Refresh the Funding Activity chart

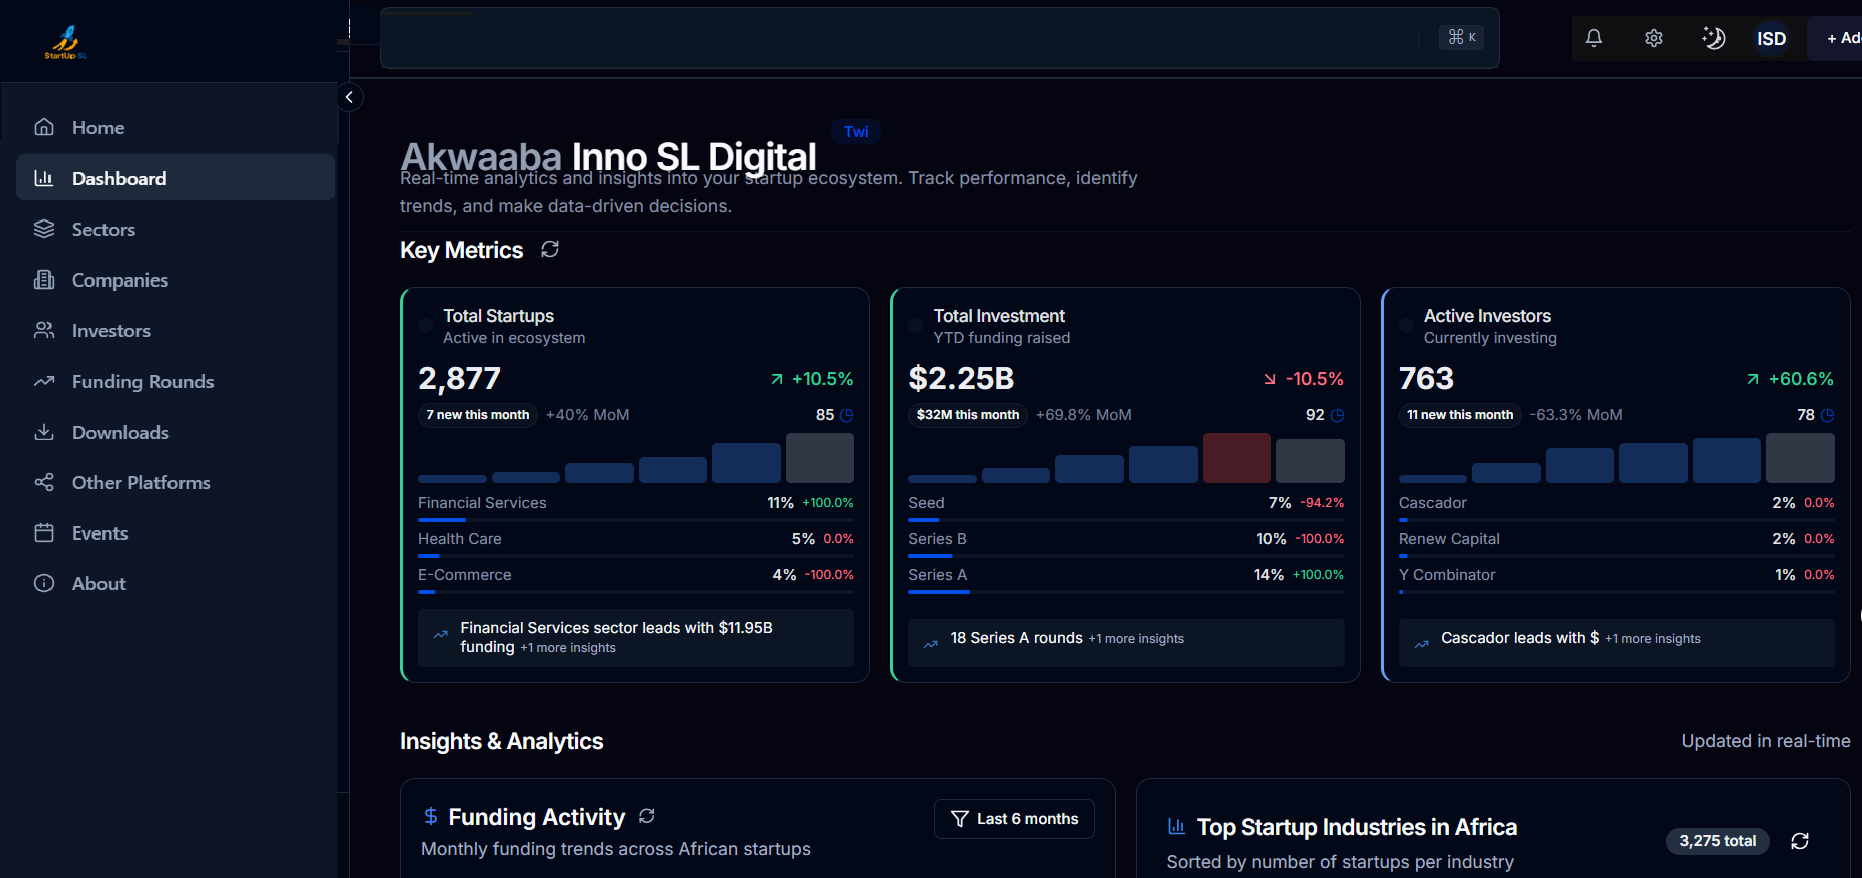[x=647, y=816]
